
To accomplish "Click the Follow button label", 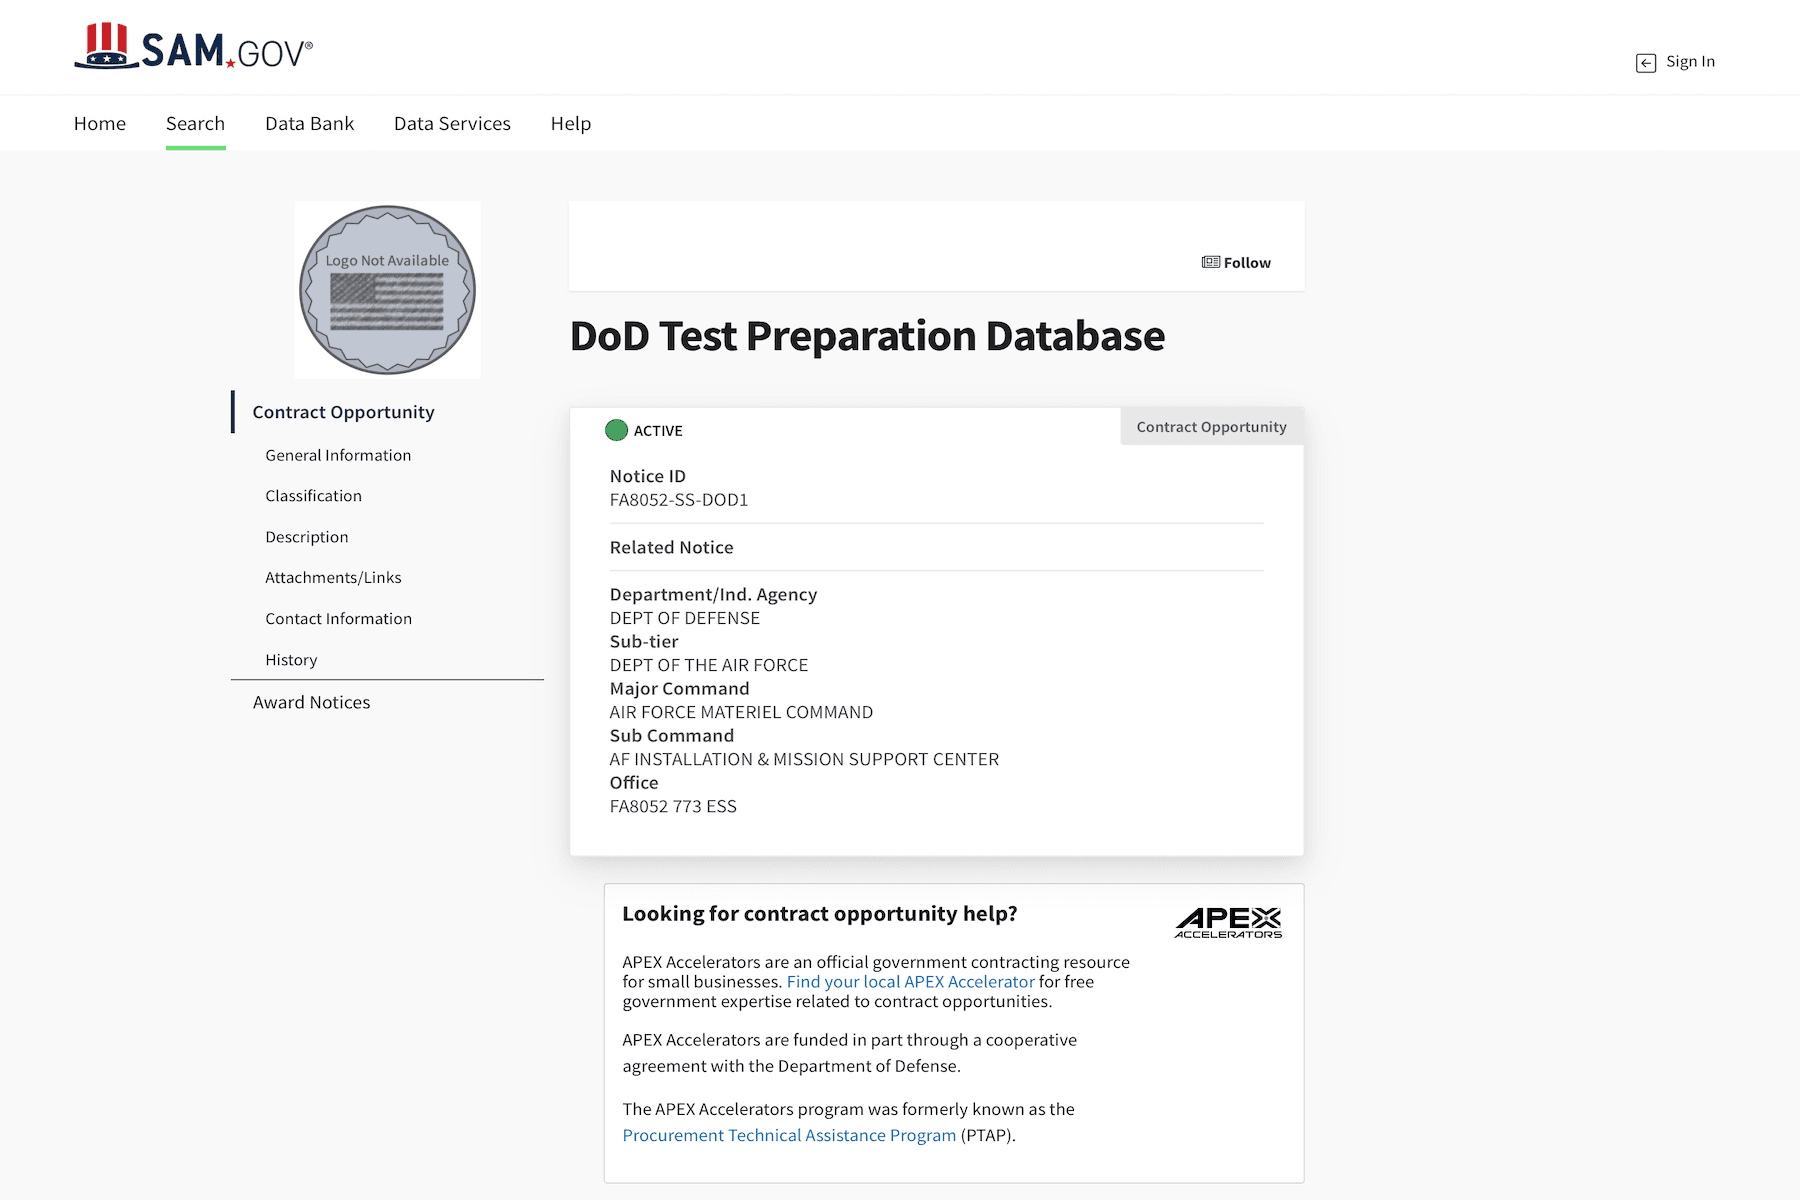I will click(1247, 262).
